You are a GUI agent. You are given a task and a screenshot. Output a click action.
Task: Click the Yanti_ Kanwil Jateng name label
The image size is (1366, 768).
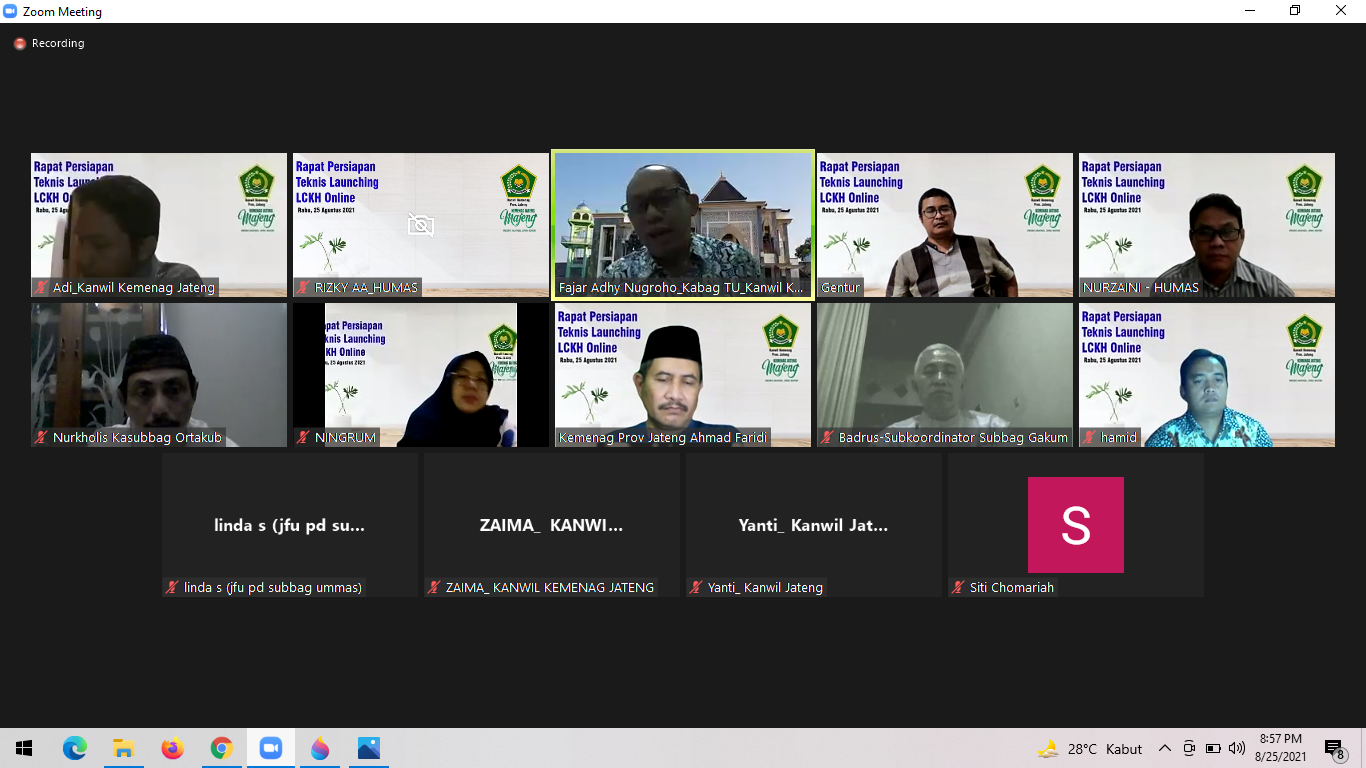[765, 588]
